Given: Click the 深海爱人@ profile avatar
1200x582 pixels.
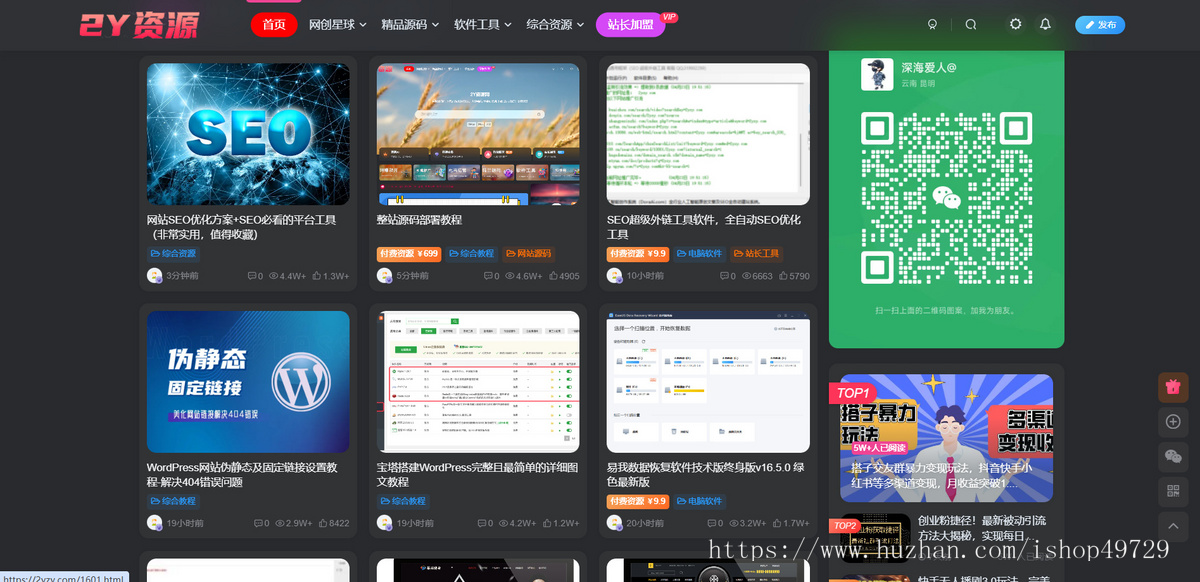Looking at the screenshot, I should pos(877,74).
